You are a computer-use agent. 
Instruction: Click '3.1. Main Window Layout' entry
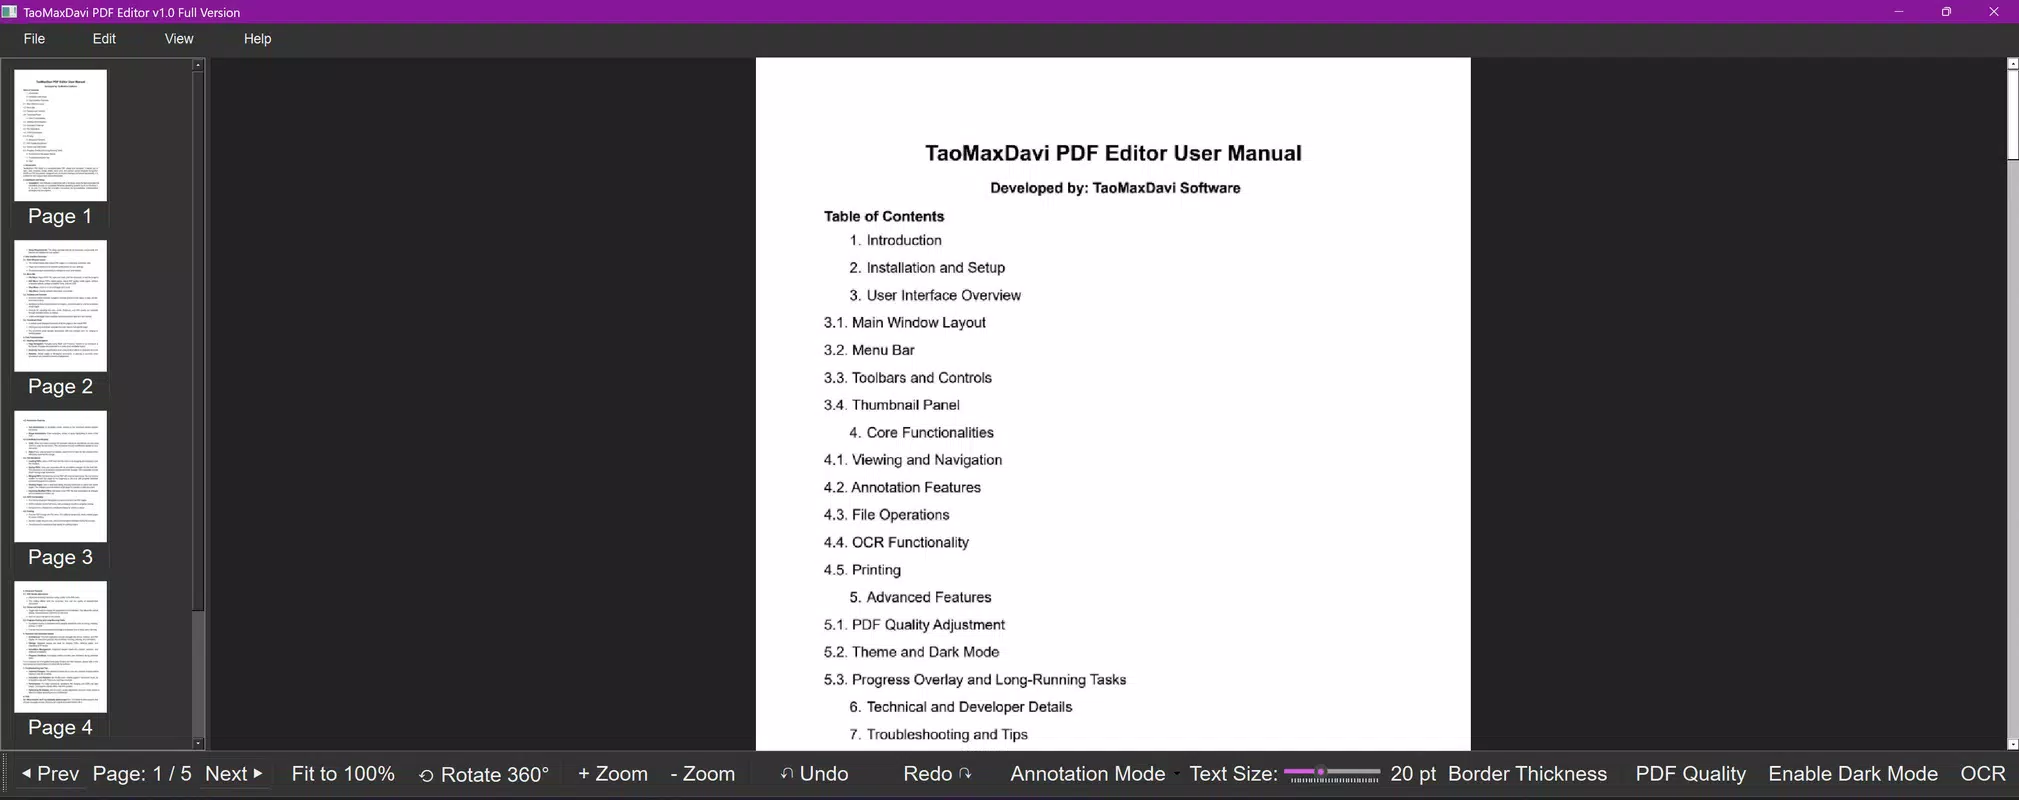[x=905, y=322]
